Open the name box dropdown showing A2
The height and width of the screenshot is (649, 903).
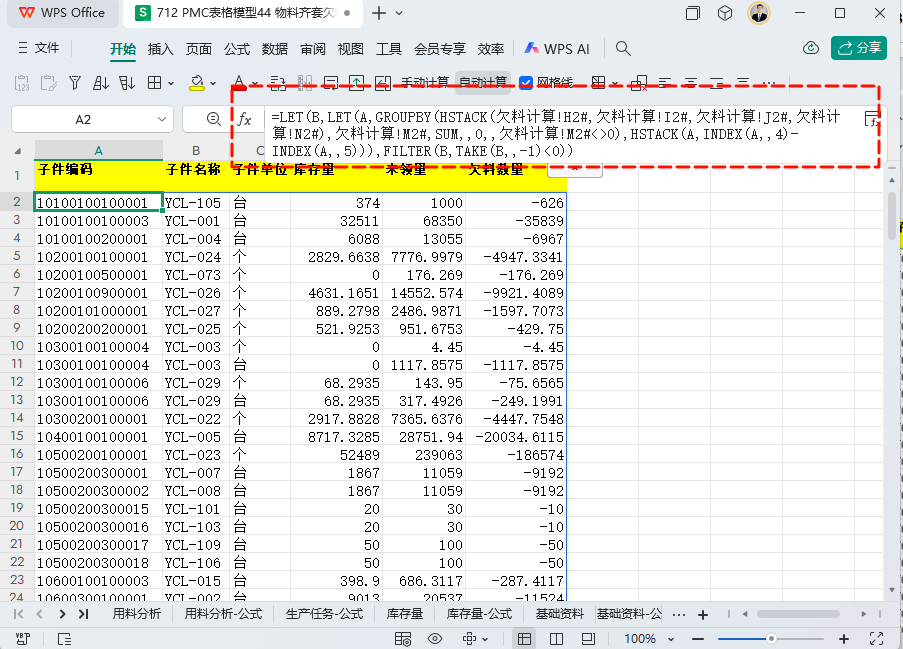[x=162, y=119]
